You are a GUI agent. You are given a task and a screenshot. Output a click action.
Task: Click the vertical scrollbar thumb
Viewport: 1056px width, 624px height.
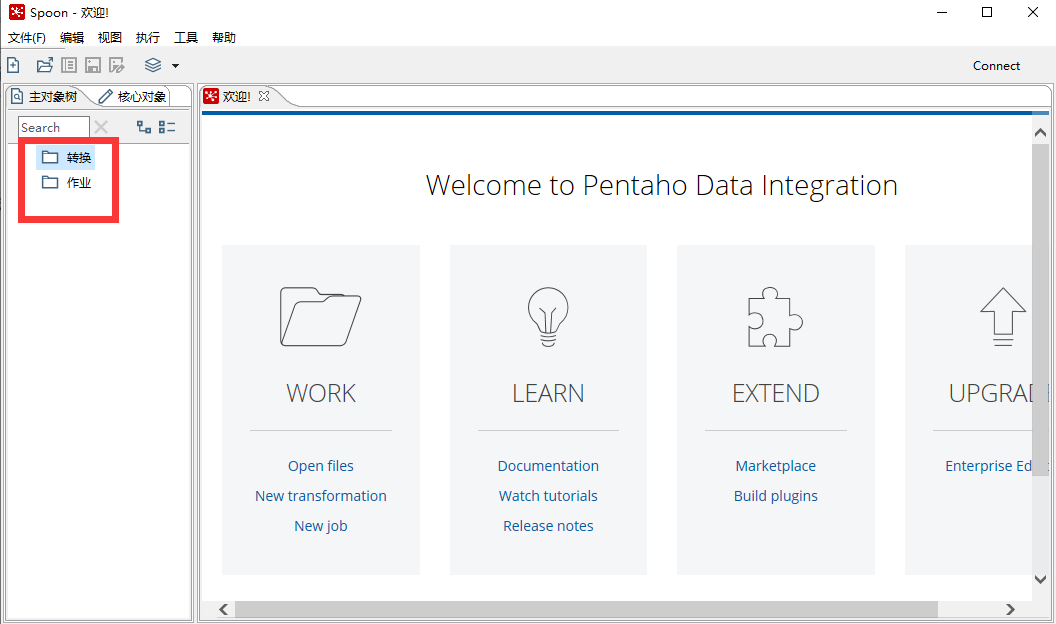click(x=1041, y=310)
